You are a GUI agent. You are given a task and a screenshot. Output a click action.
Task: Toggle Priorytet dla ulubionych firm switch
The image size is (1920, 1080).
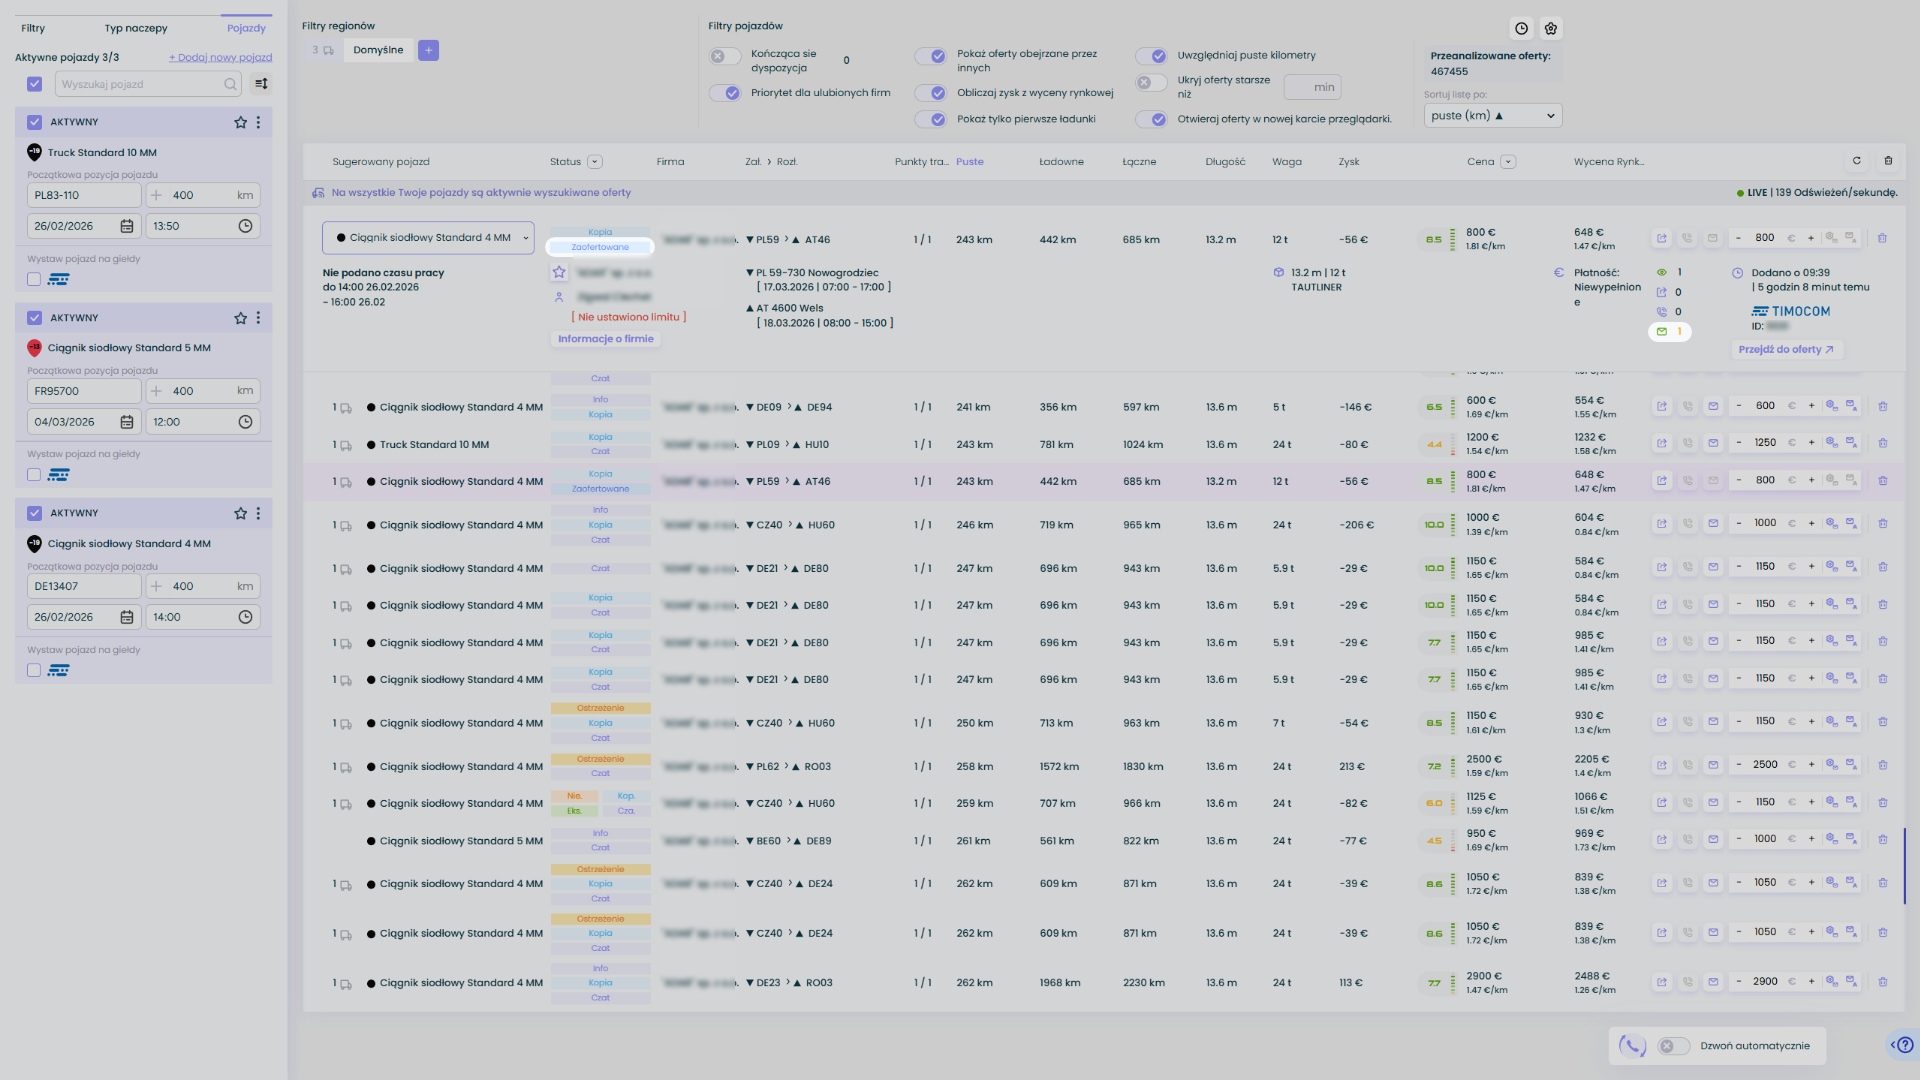click(x=725, y=93)
